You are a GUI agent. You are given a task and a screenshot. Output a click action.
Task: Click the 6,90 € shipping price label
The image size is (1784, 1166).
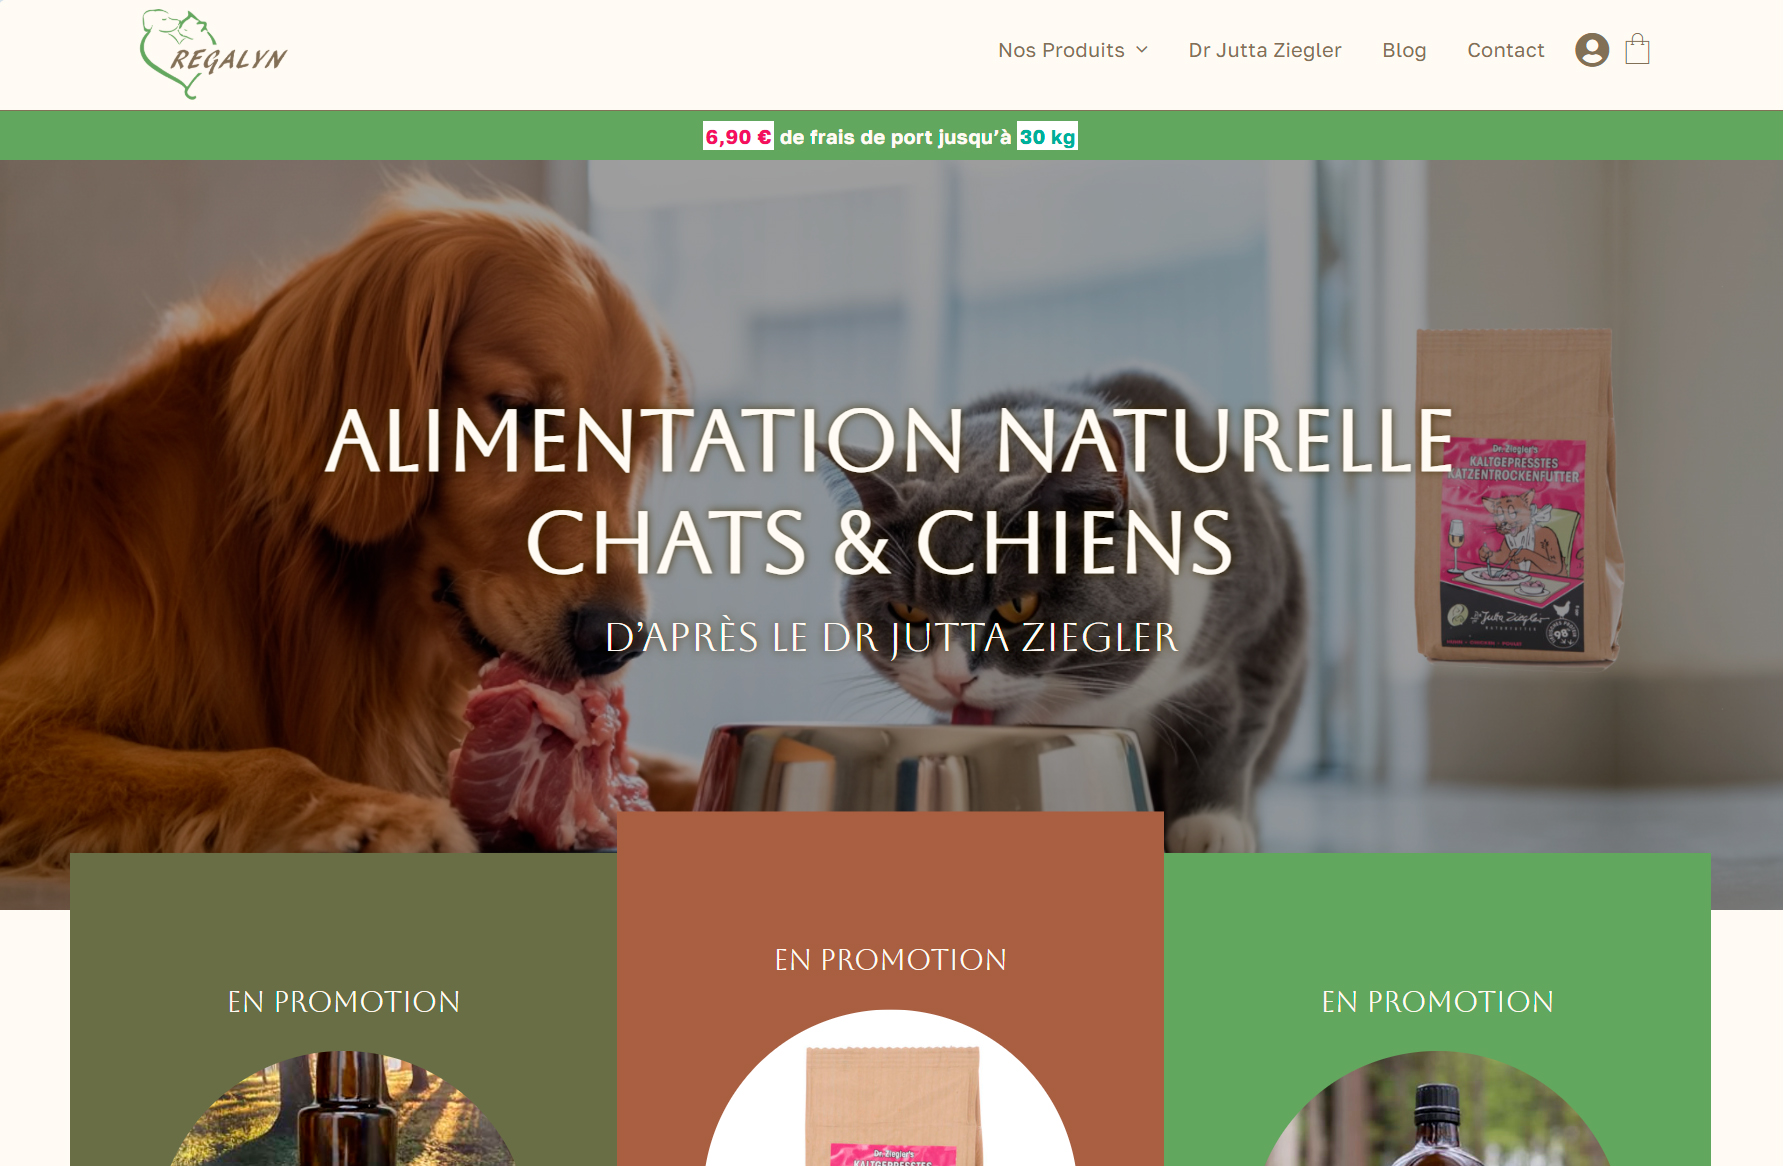click(x=738, y=136)
